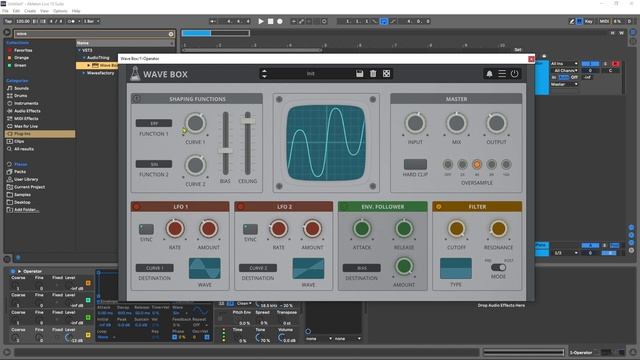Open Function 1 selector dropdown

[154, 123]
